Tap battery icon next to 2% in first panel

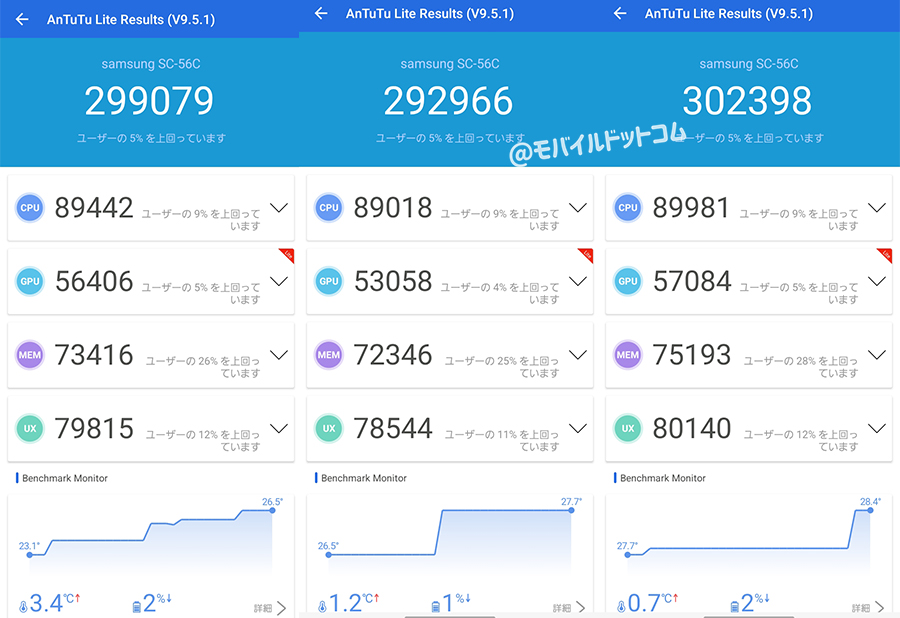coord(137,607)
